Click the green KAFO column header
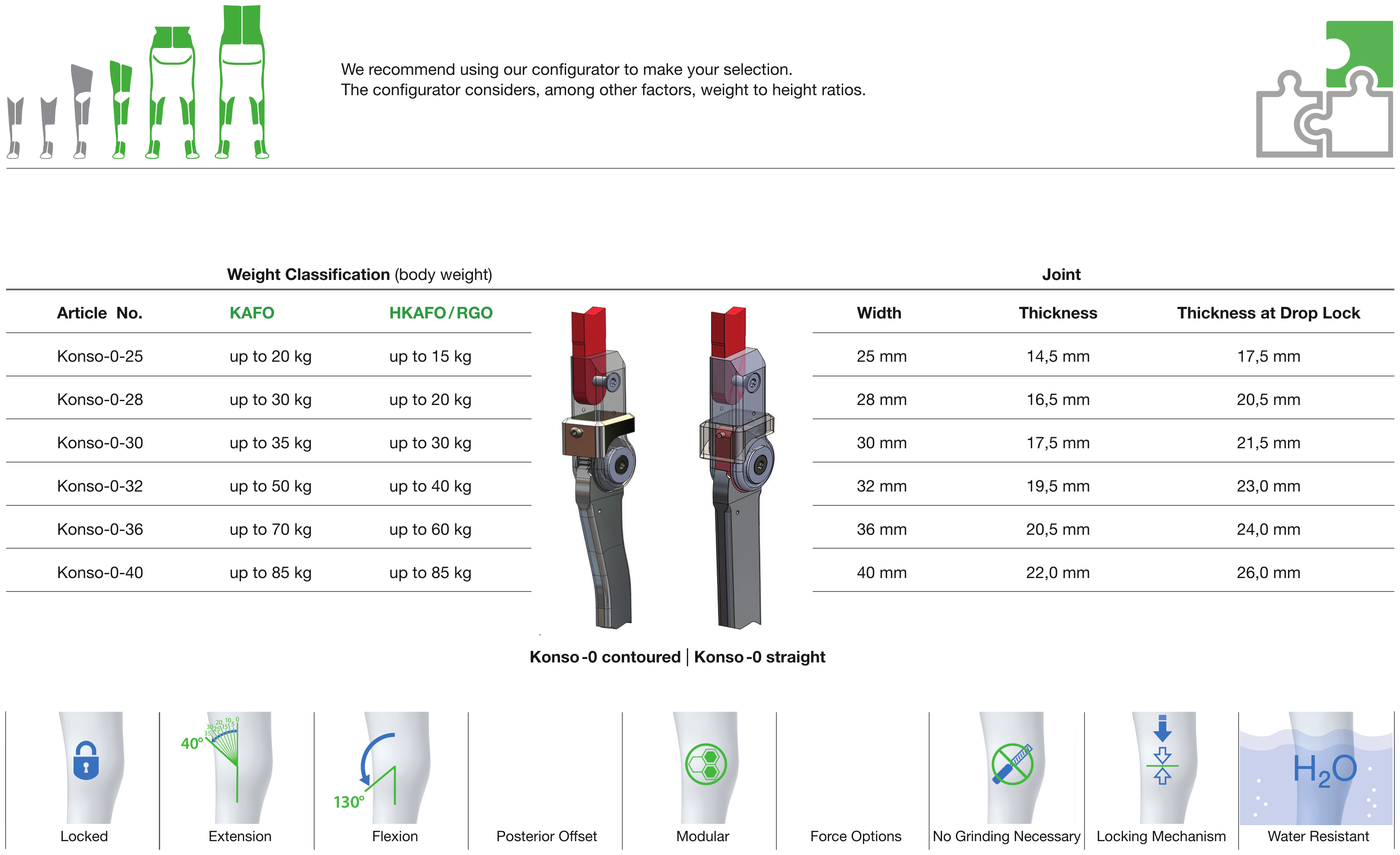 point(252,313)
